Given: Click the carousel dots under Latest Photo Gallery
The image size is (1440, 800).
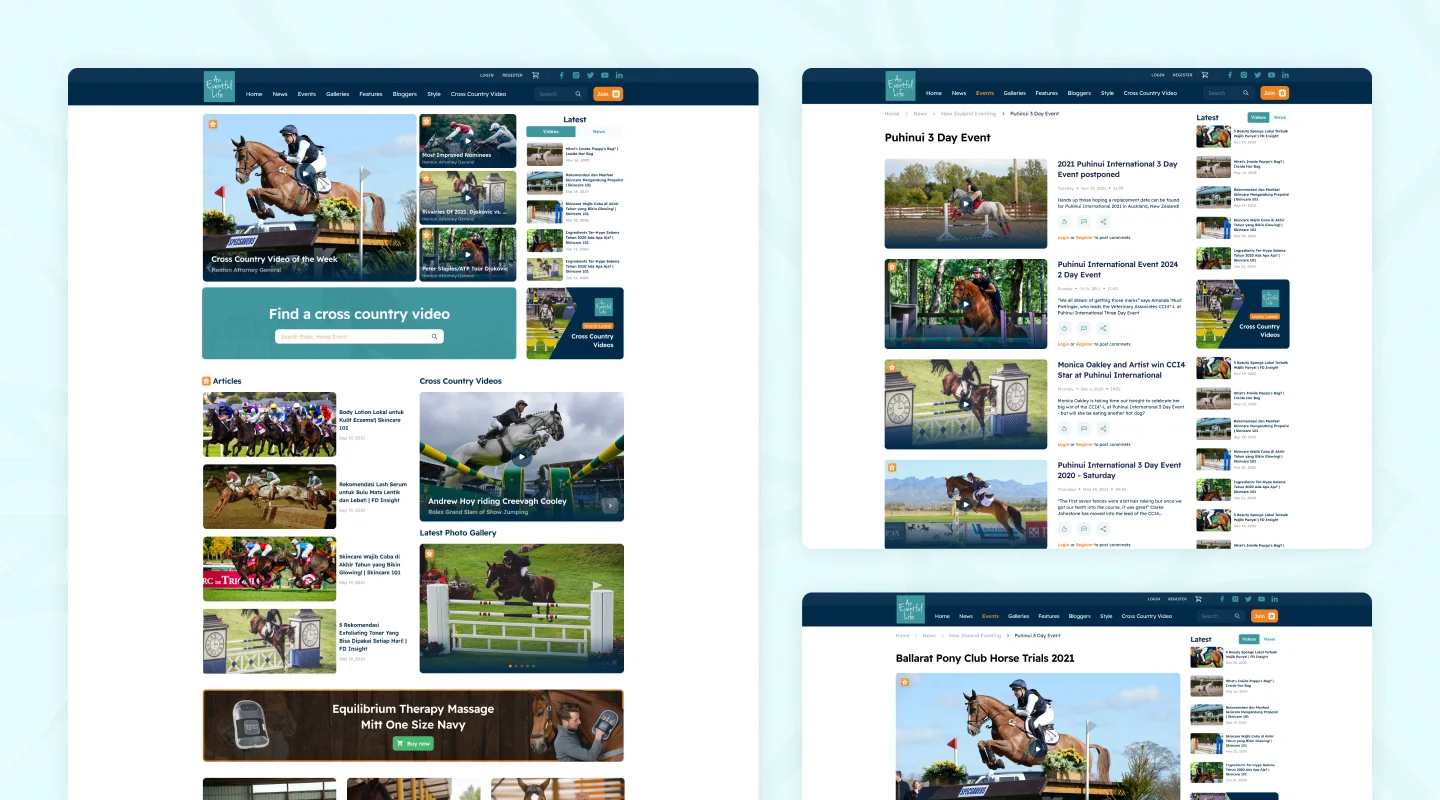Looking at the screenshot, I should coord(521,666).
